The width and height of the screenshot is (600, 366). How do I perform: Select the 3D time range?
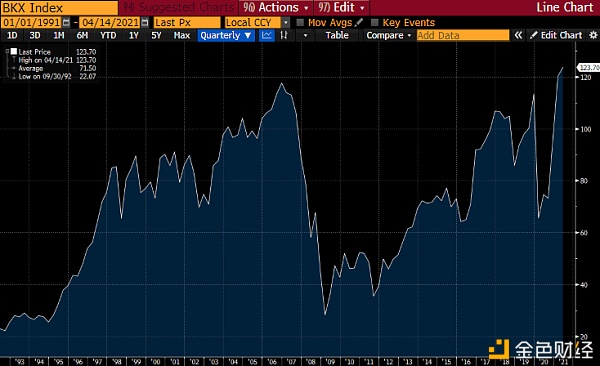[x=35, y=36]
